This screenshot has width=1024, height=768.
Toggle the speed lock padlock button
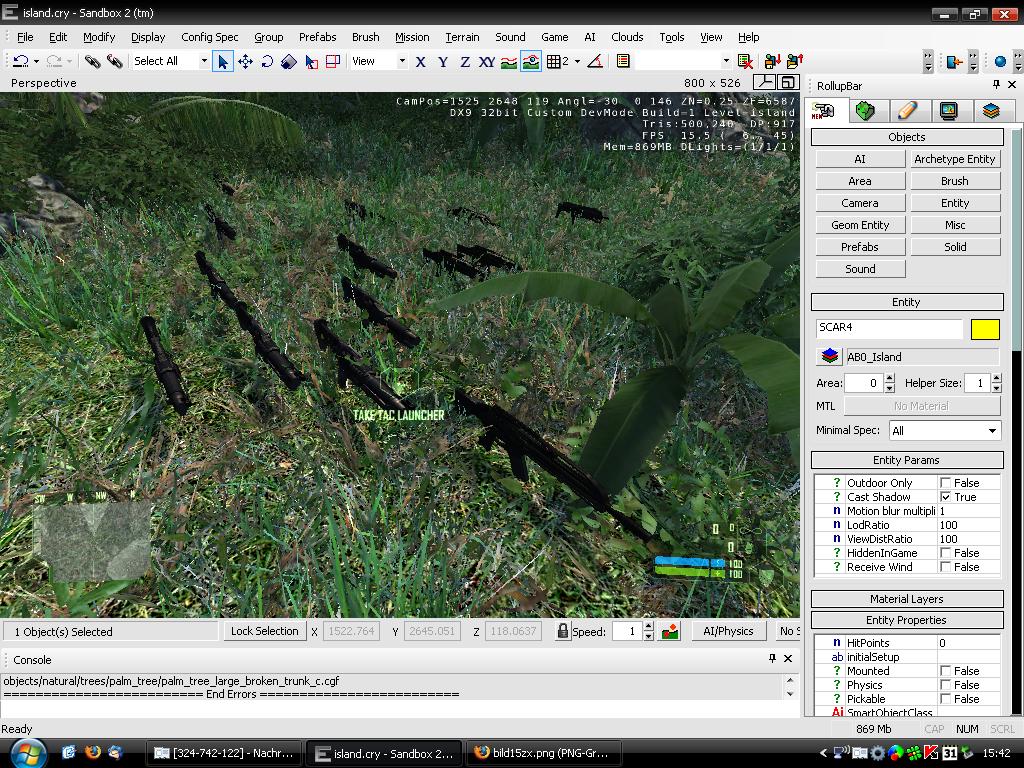point(562,631)
